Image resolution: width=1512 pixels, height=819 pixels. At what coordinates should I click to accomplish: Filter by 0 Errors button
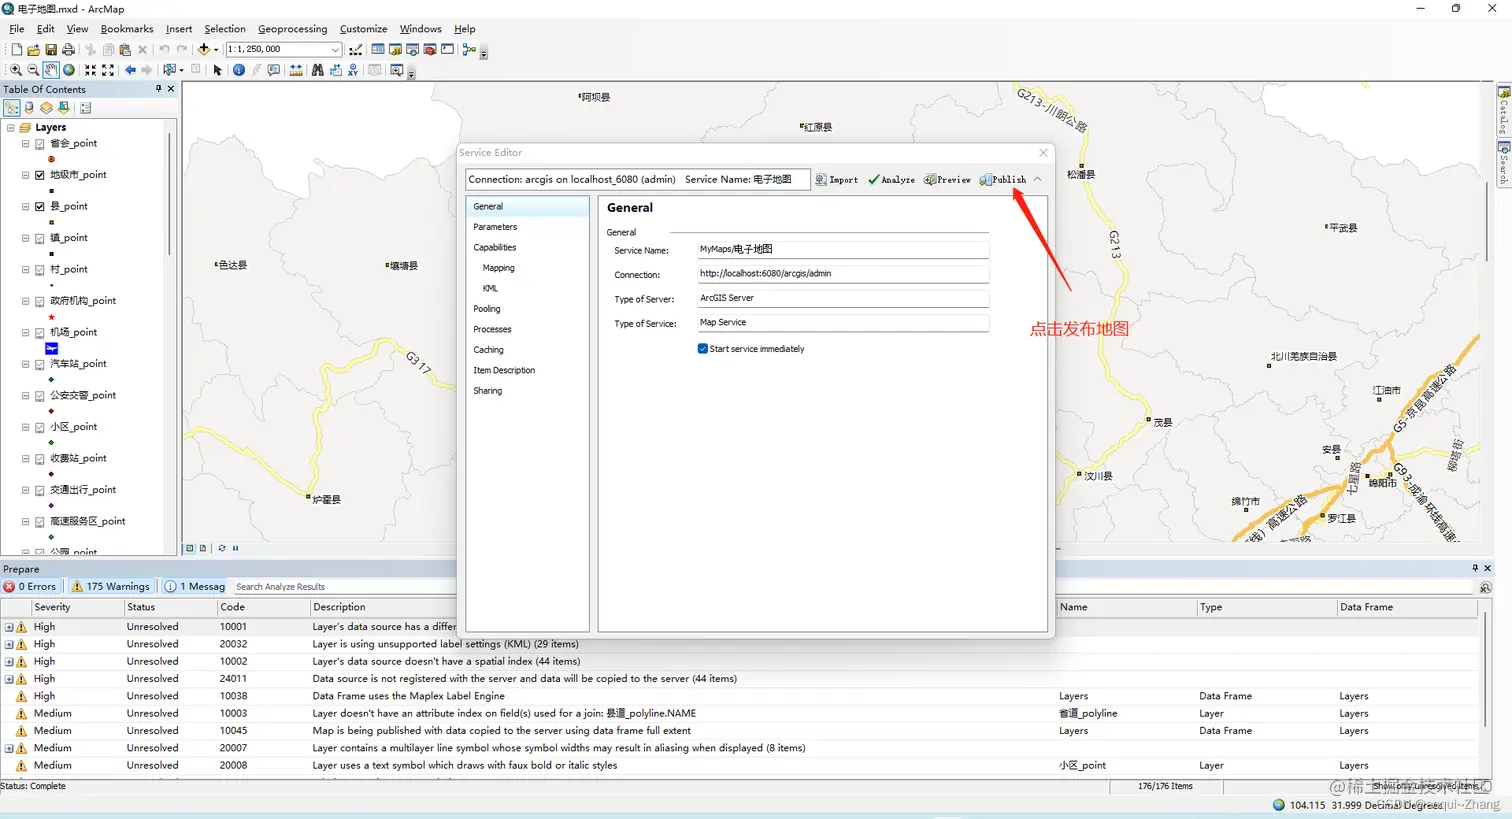(x=30, y=587)
